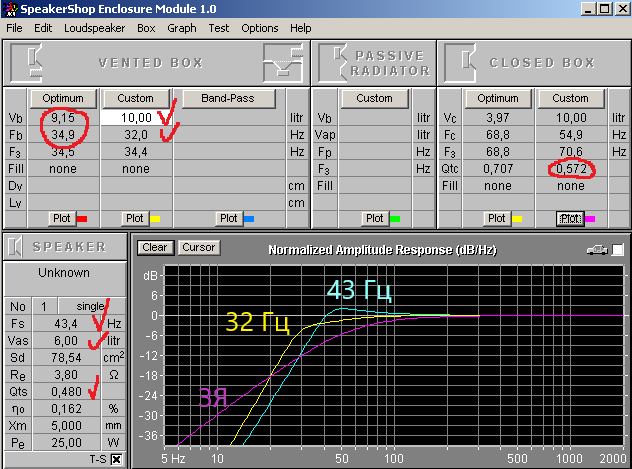Click vented Optimum Vb value 9,15
This screenshot has width=632, height=469.
tap(63, 118)
